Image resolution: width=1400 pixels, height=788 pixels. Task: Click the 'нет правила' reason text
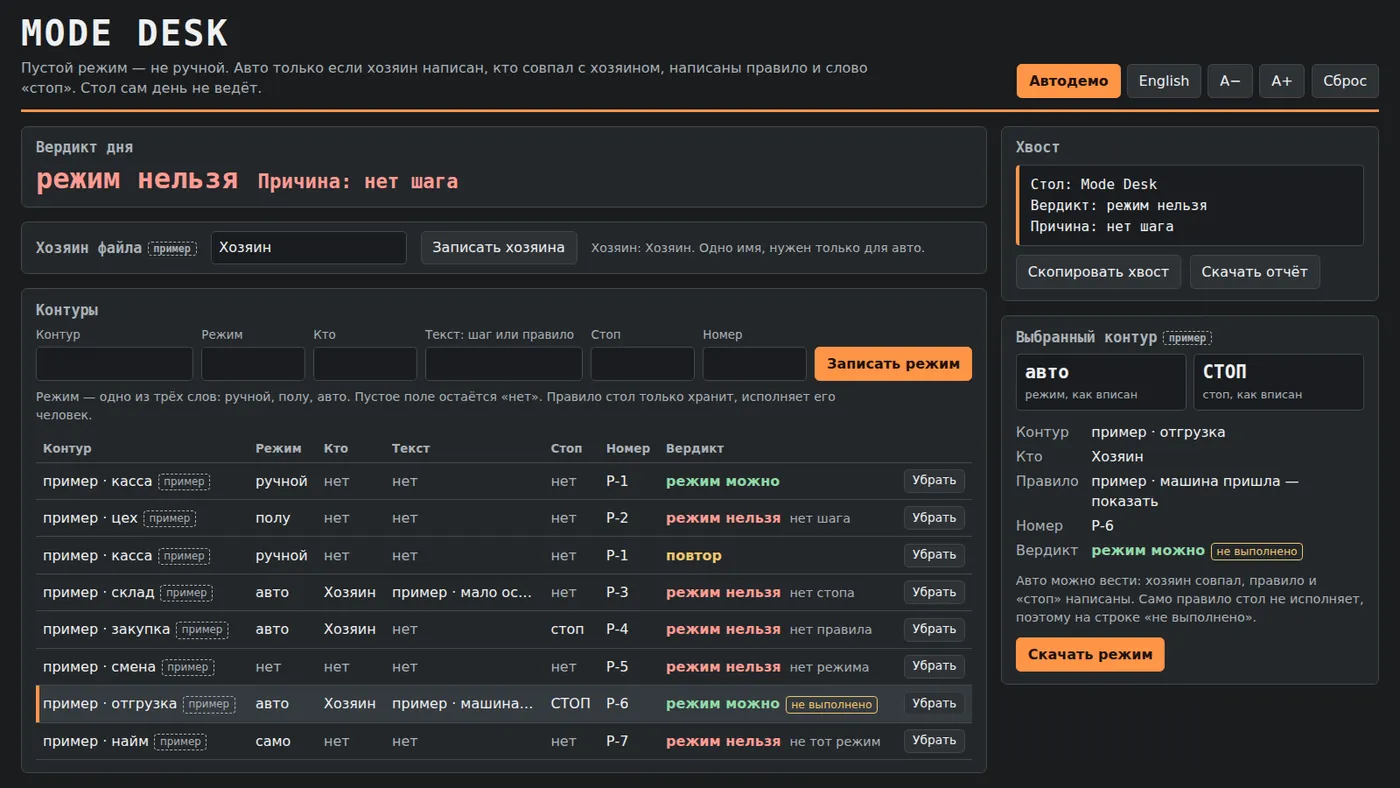coord(831,630)
